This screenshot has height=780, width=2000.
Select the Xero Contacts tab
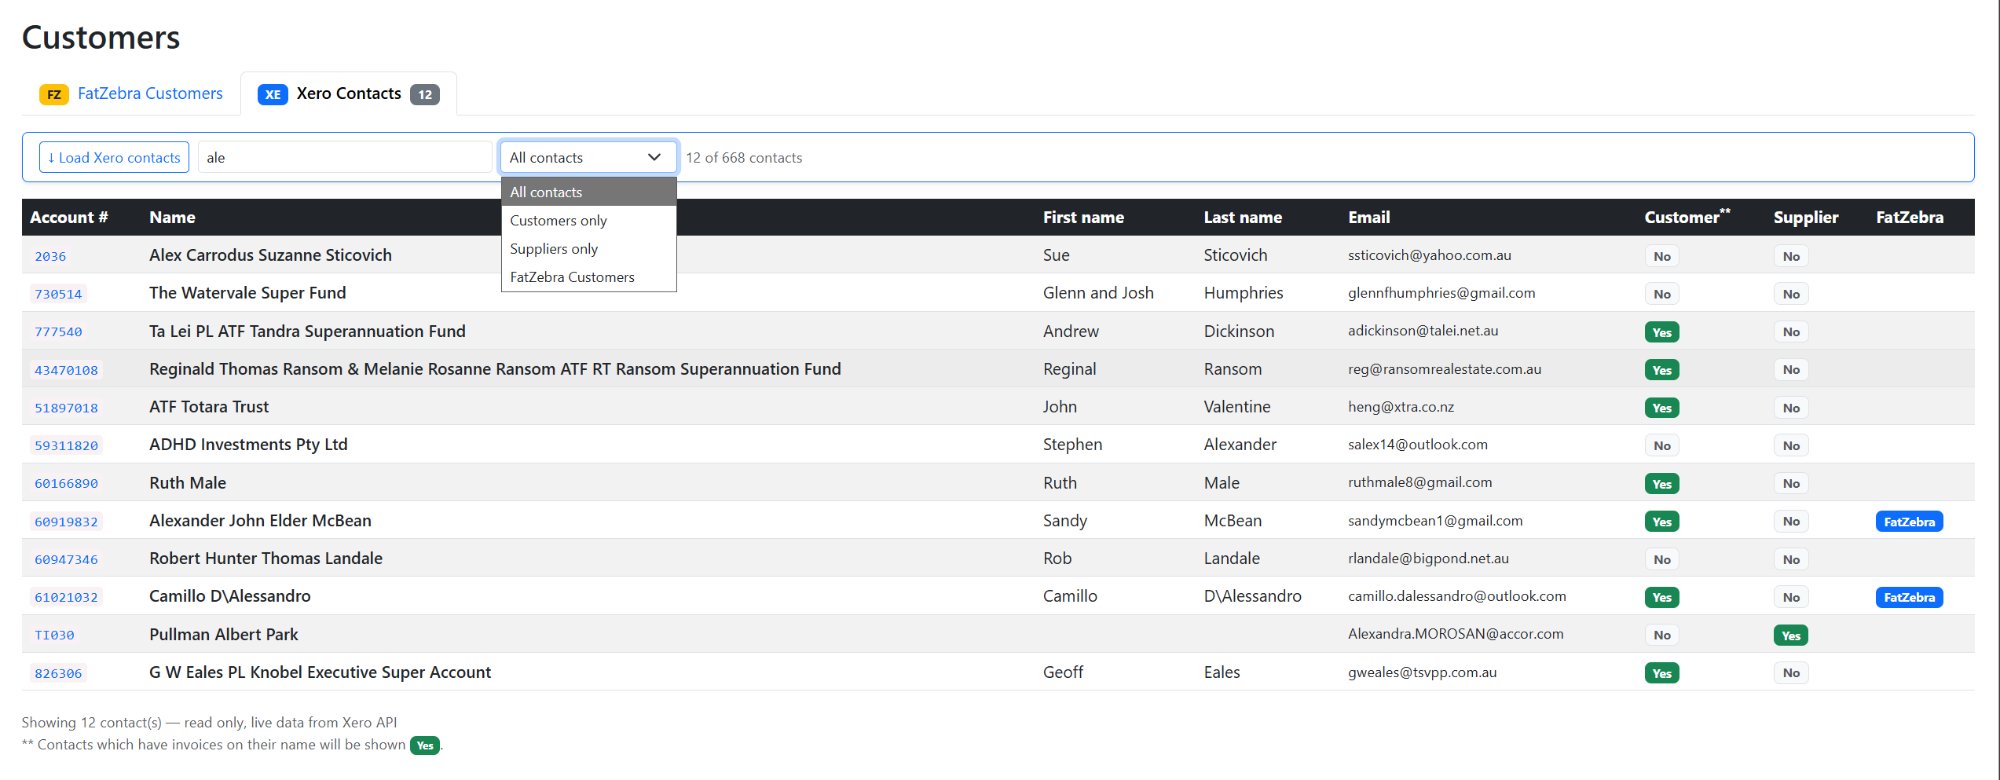(348, 93)
